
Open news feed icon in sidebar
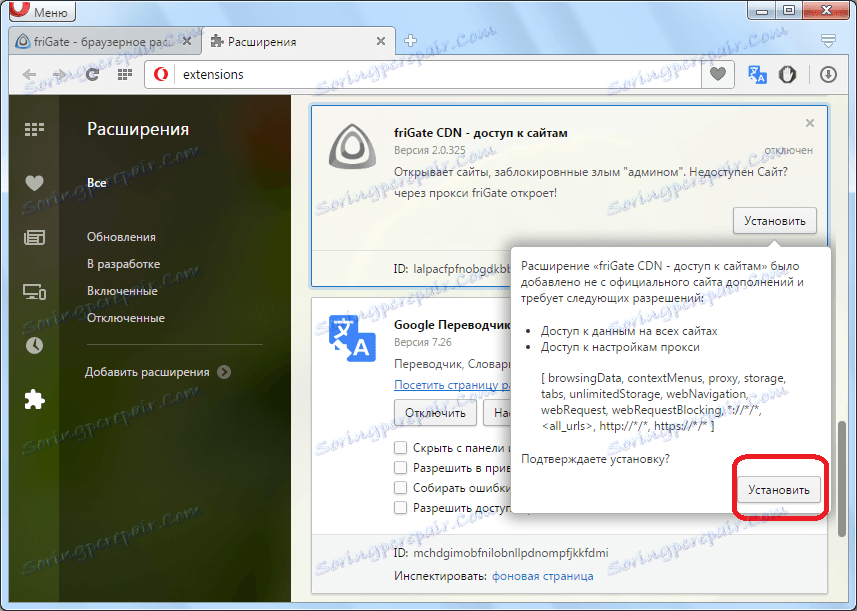point(34,237)
